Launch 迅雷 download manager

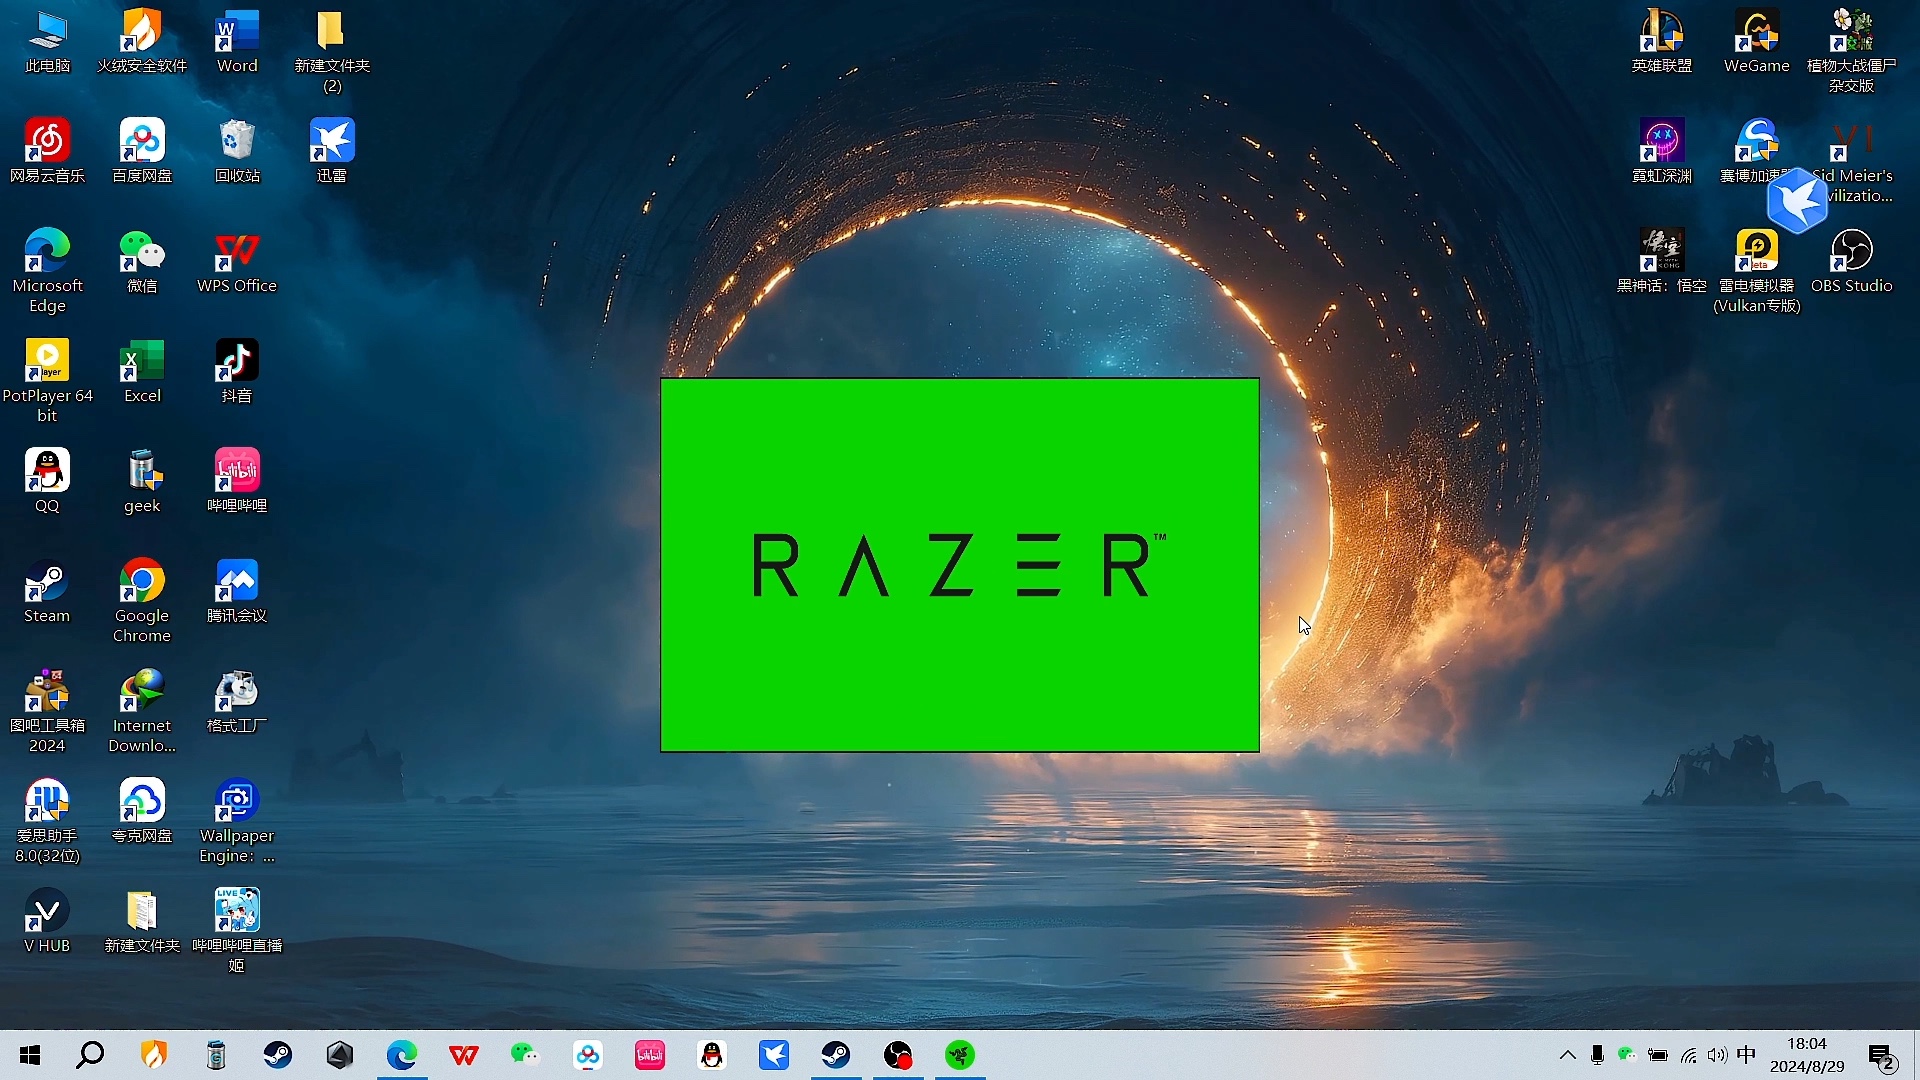click(331, 140)
